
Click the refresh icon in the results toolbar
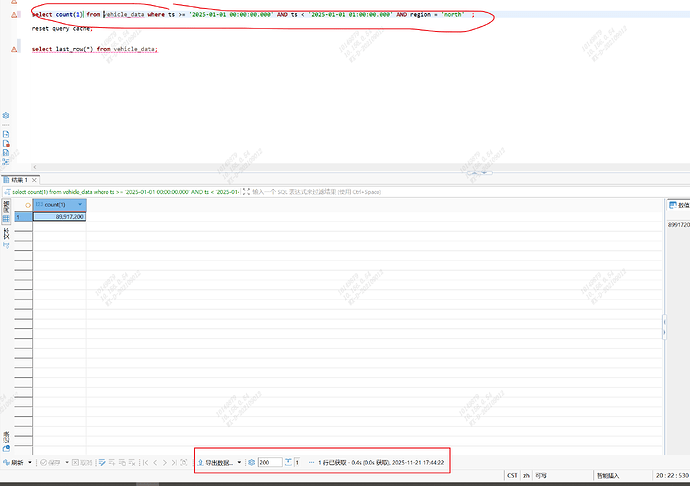pos(7,462)
